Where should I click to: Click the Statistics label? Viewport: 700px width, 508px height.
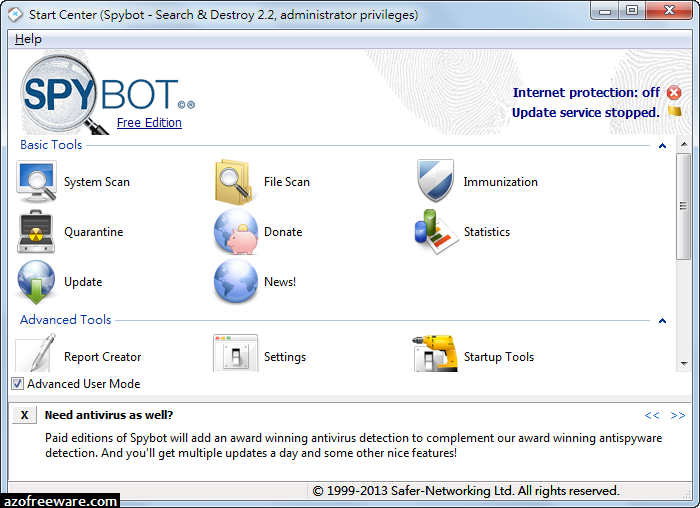(x=487, y=232)
